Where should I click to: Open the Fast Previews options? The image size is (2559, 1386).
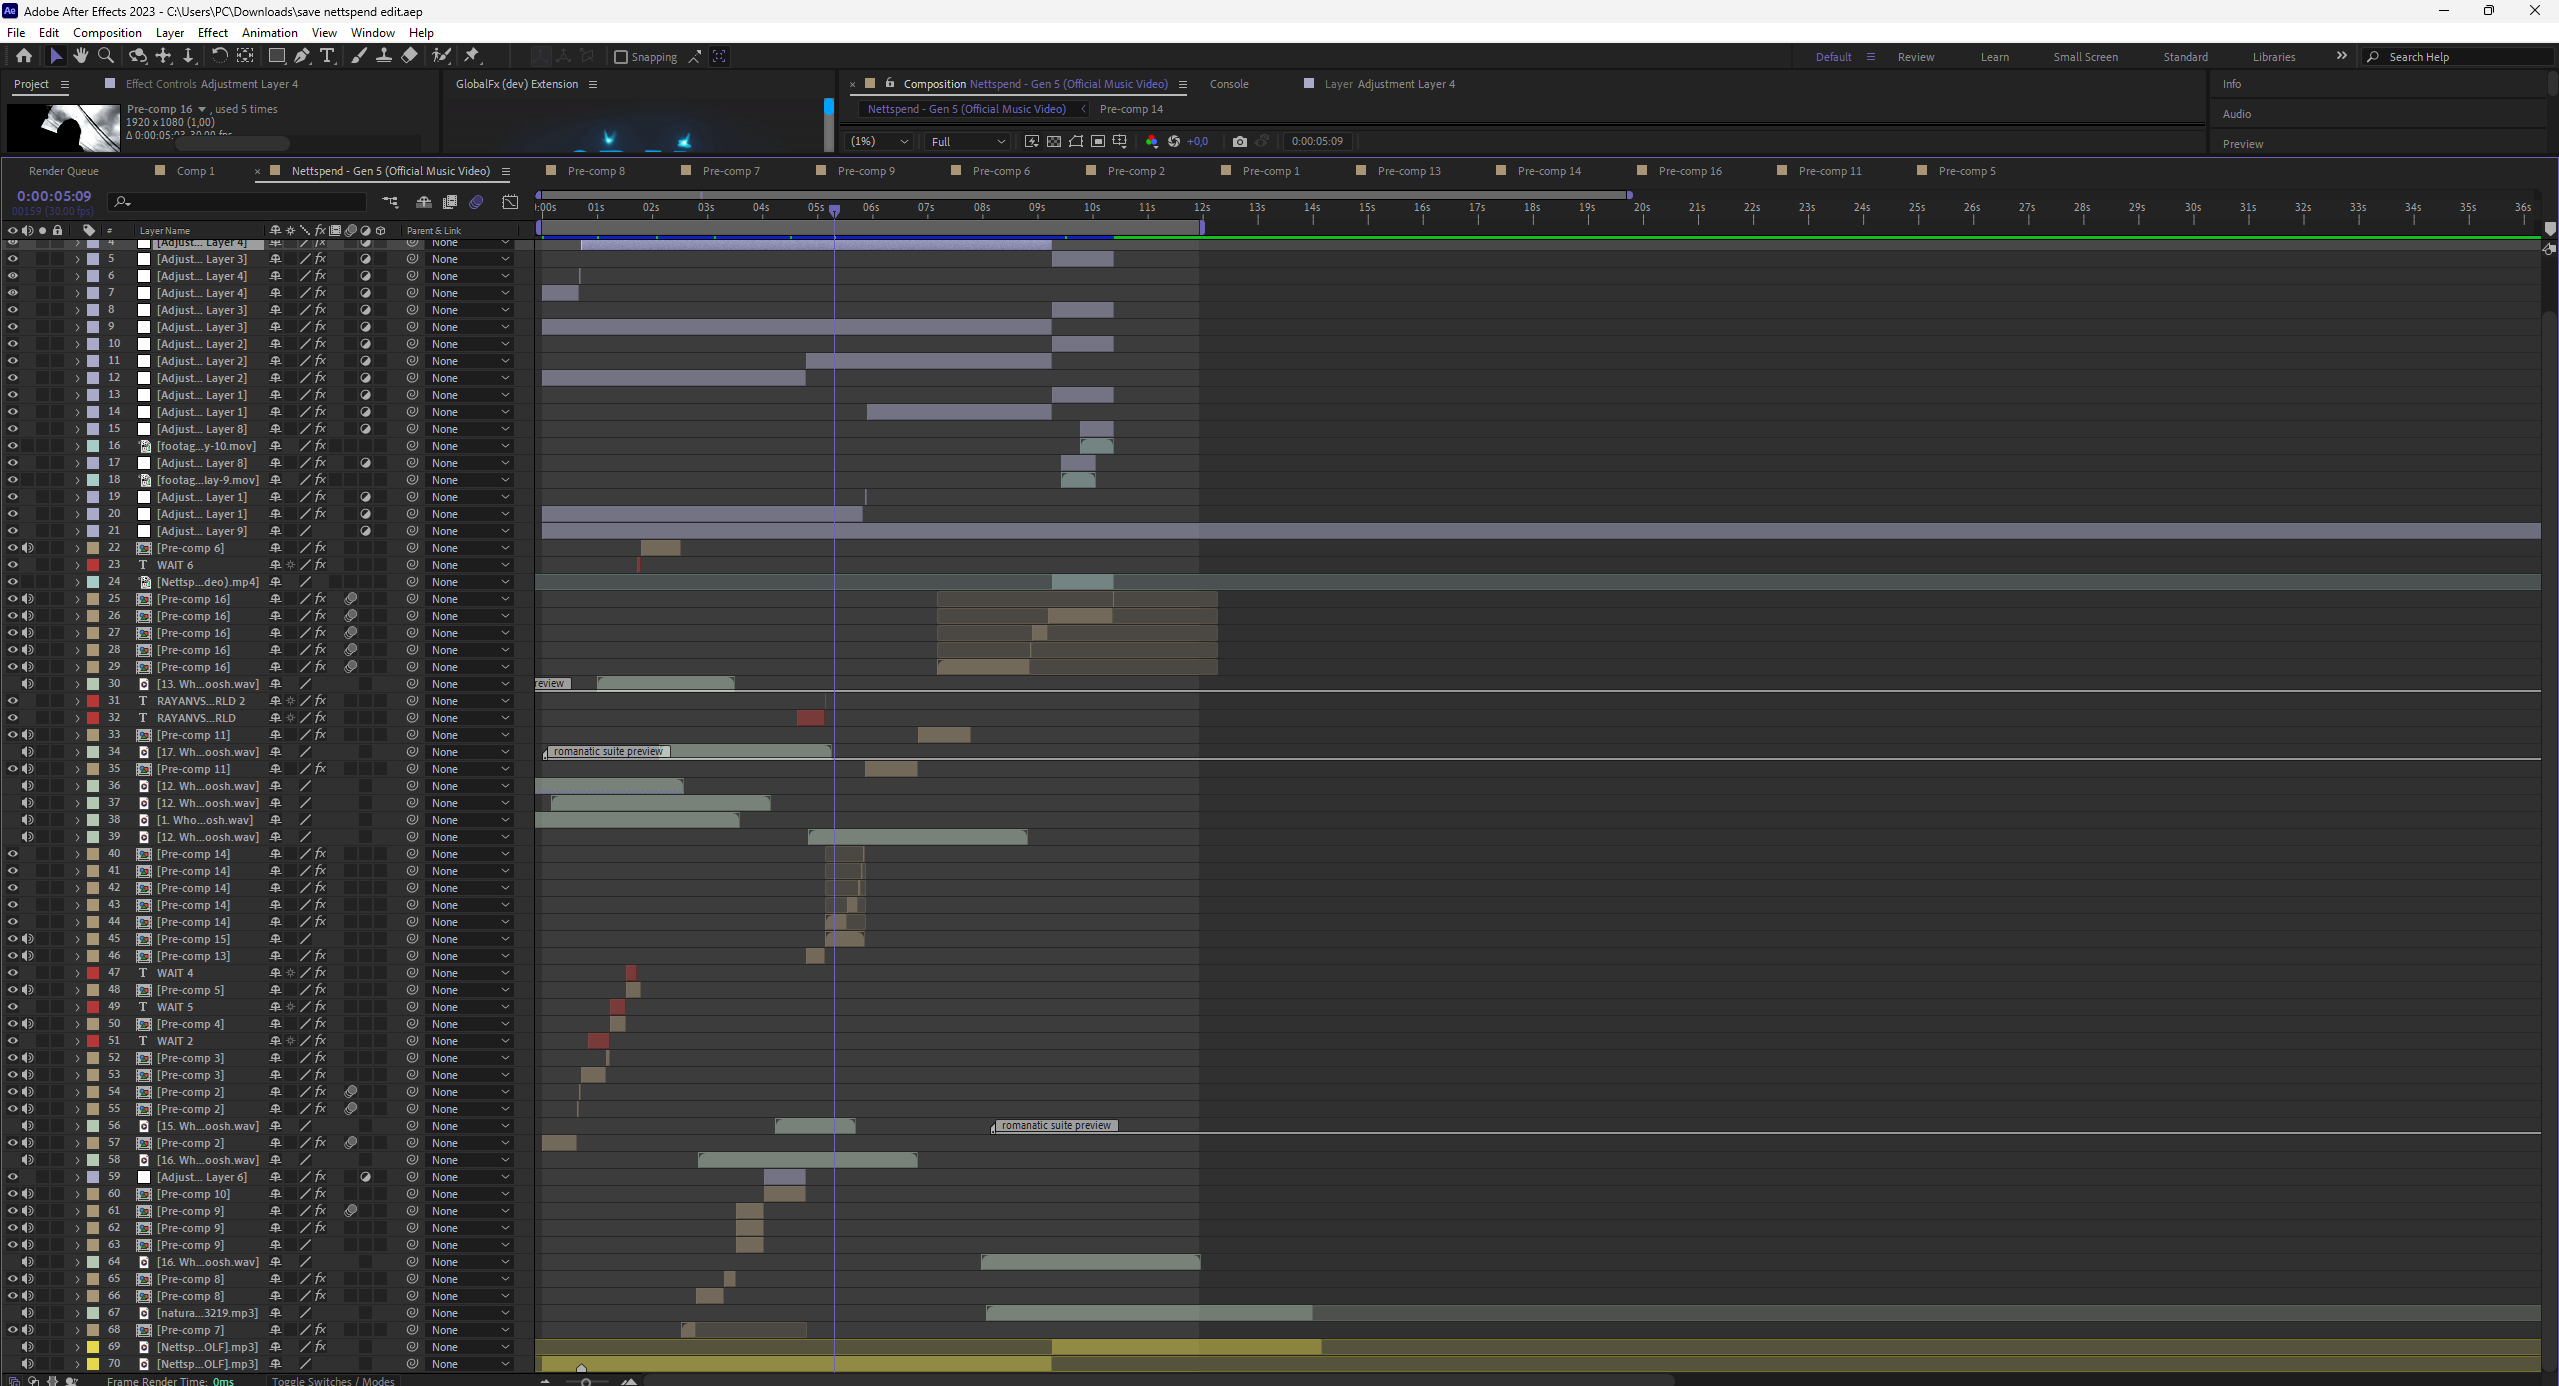[x=1032, y=141]
